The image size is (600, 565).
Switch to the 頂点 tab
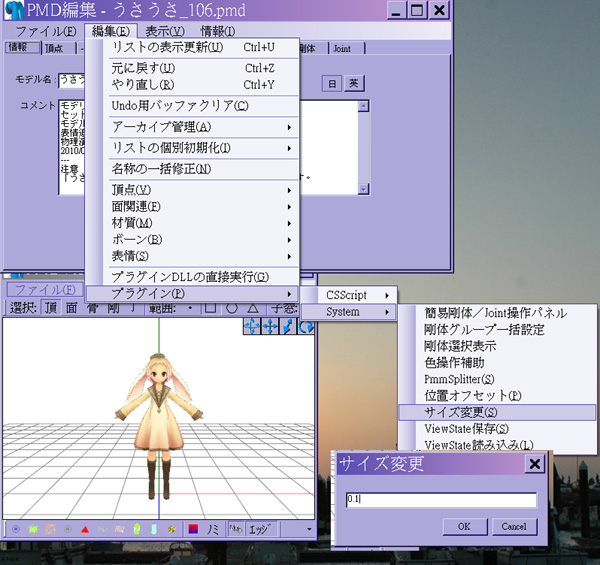(57, 48)
